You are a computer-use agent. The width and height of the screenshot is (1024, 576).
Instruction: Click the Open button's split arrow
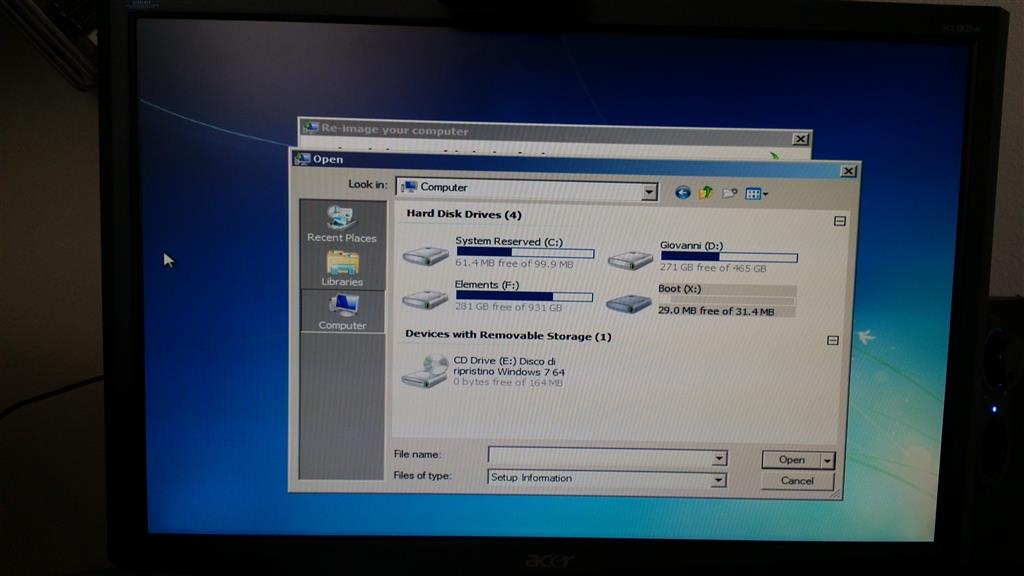coord(827,461)
